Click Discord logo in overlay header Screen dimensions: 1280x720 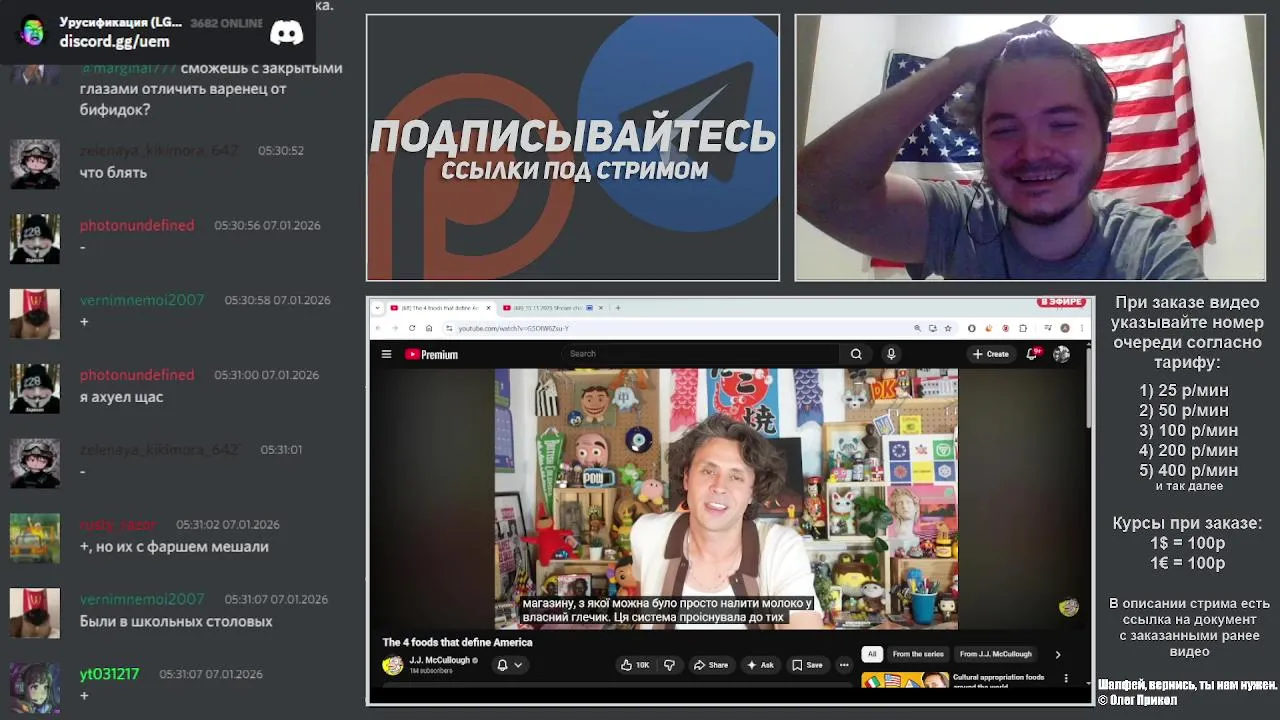[x=286, y=33]
